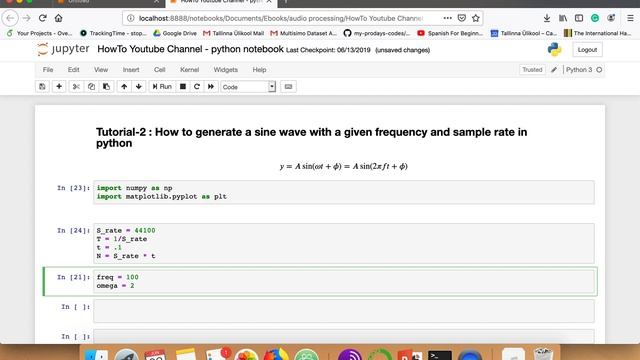
Task: Paste cells below in Jupyter toolbar
Action: [106, 87]
